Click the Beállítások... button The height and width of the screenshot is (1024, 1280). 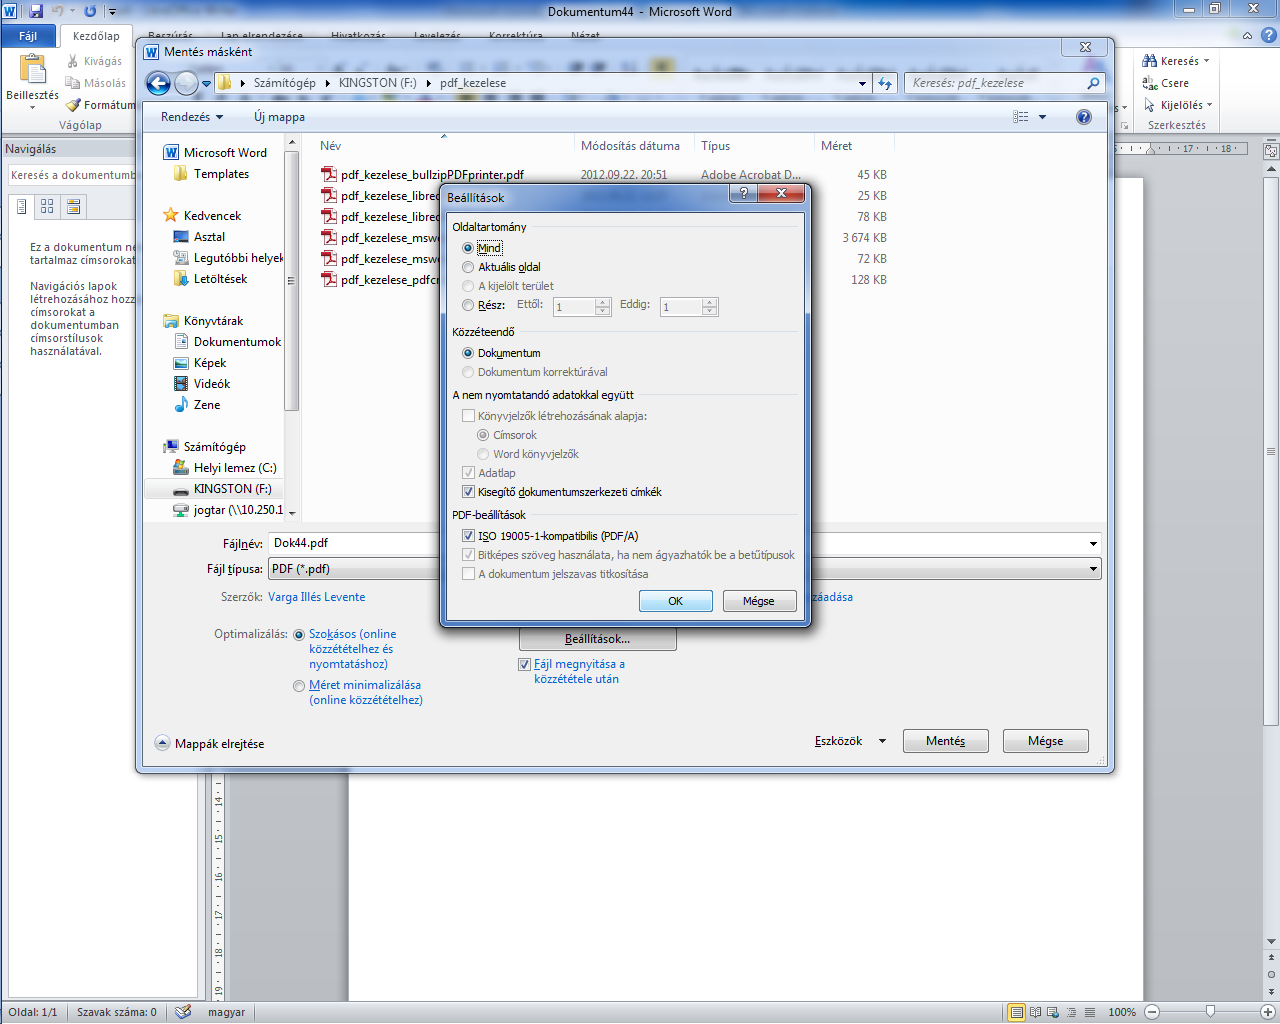[597, 639]
